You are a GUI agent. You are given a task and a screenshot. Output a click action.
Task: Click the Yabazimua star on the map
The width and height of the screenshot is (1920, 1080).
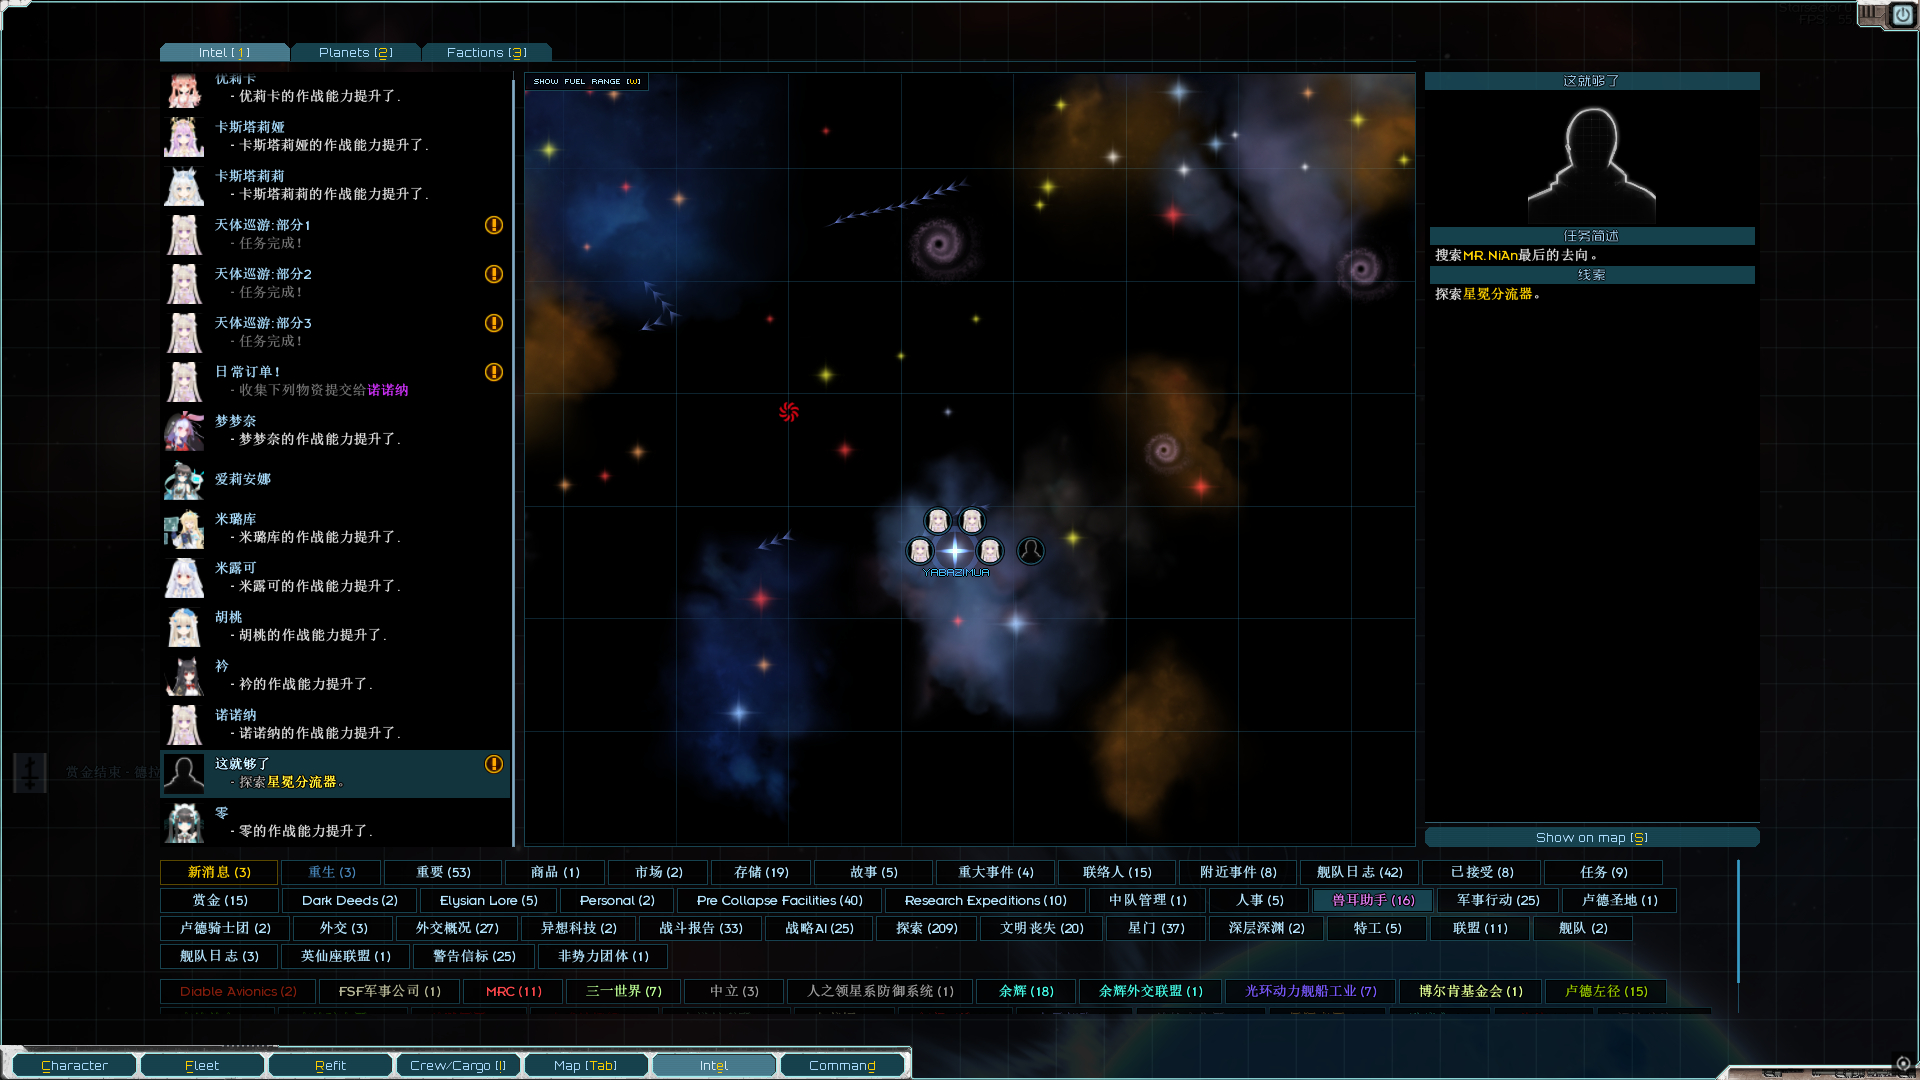pos(955,551)
